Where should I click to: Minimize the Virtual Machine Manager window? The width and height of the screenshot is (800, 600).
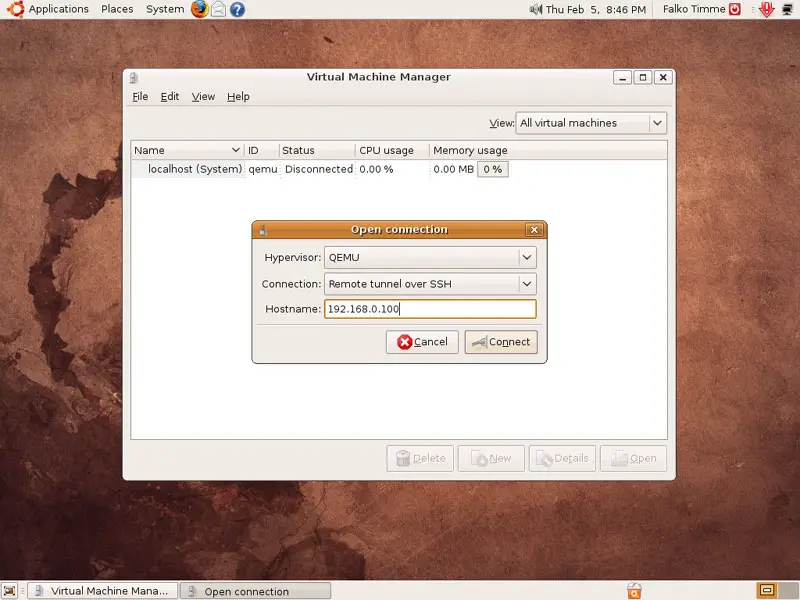(x=622, y=78)
